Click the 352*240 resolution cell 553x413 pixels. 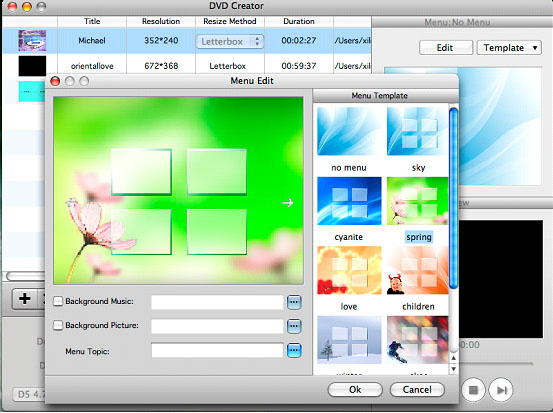tap(161, 41)
